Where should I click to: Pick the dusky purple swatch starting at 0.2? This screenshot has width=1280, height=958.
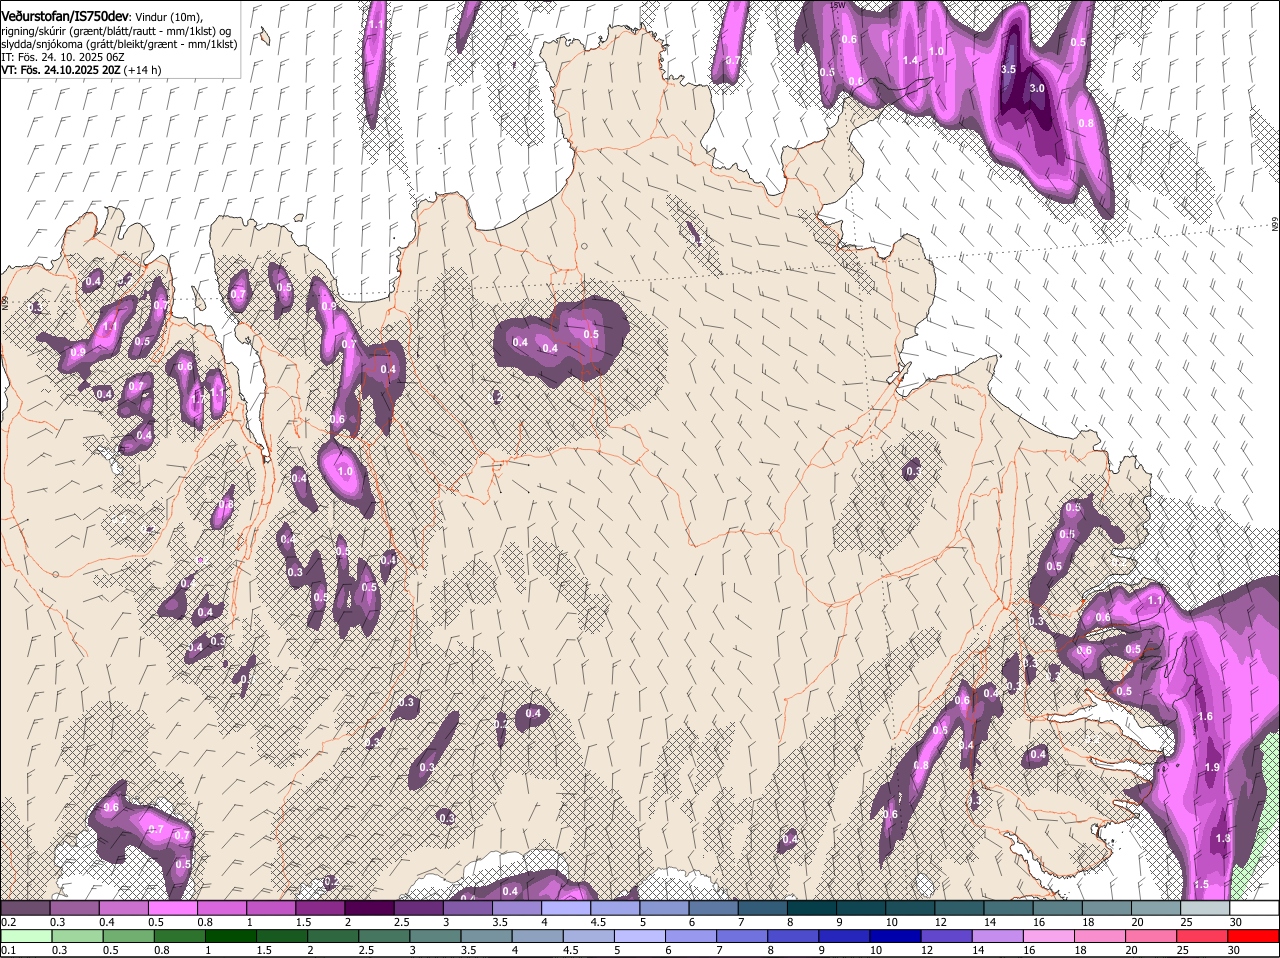point(26,908)
